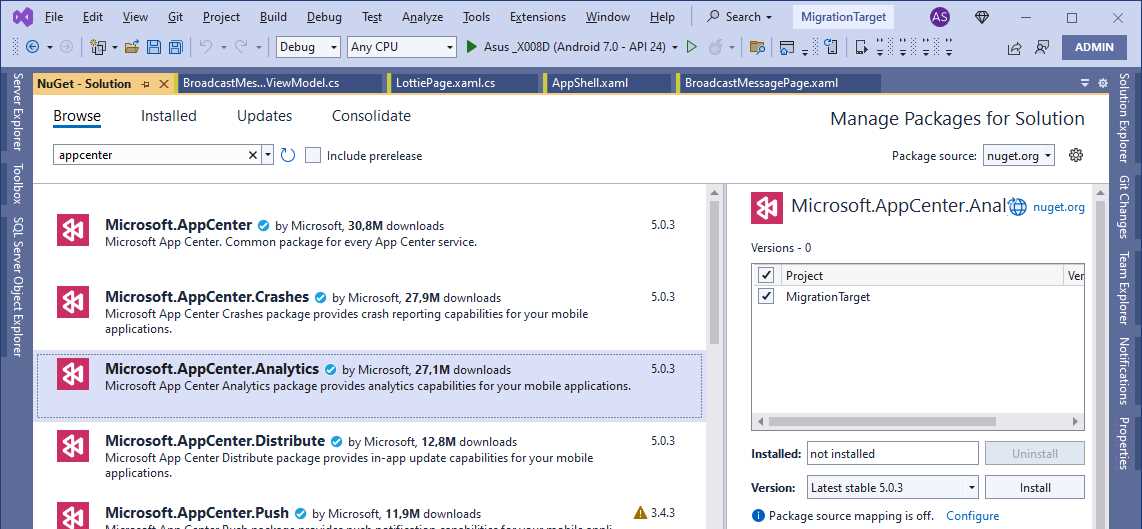This screenshot has width=1142, height=529.
Task: Open the nuget.org link
Action: click(1059, 207)
